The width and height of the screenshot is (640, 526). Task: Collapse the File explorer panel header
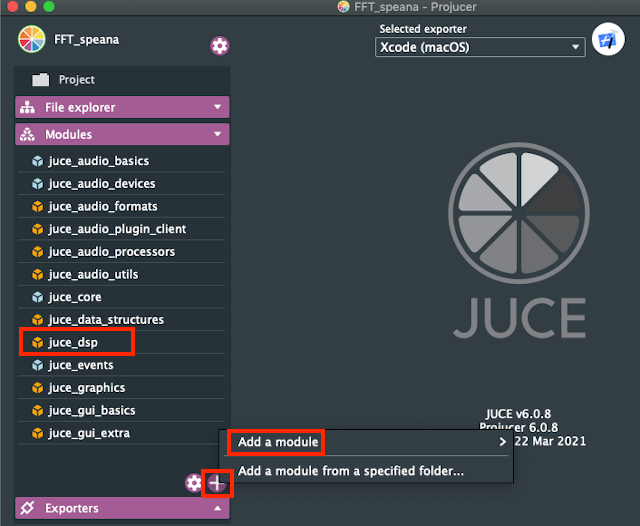pyautogui.click(x=122, y=107)
